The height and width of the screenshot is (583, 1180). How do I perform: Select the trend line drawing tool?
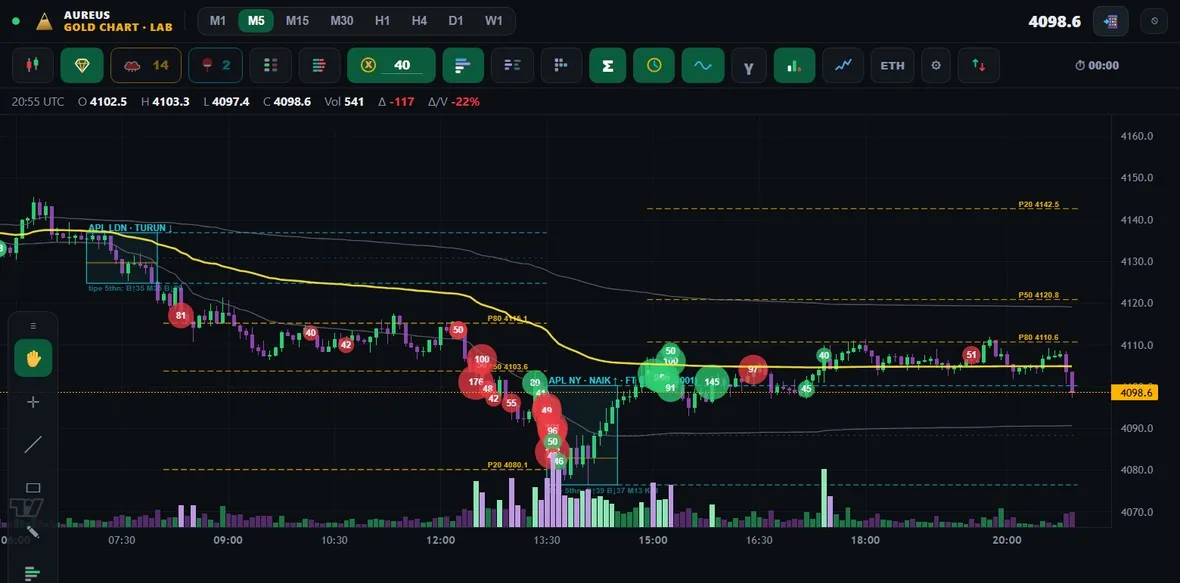[33, 445]
